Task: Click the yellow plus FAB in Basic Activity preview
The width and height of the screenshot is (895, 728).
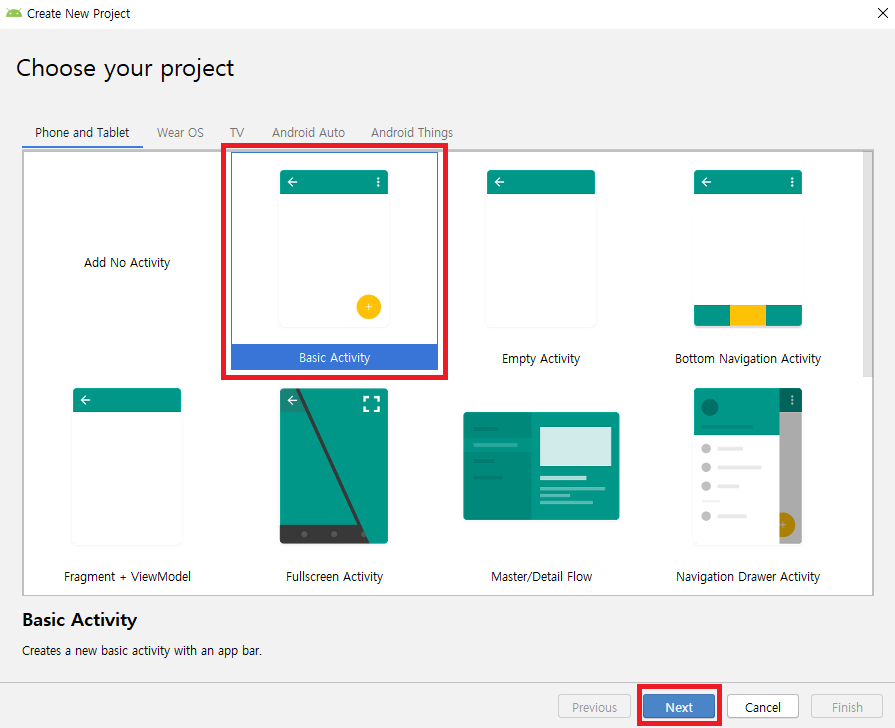Action: [x=369, y=307]
